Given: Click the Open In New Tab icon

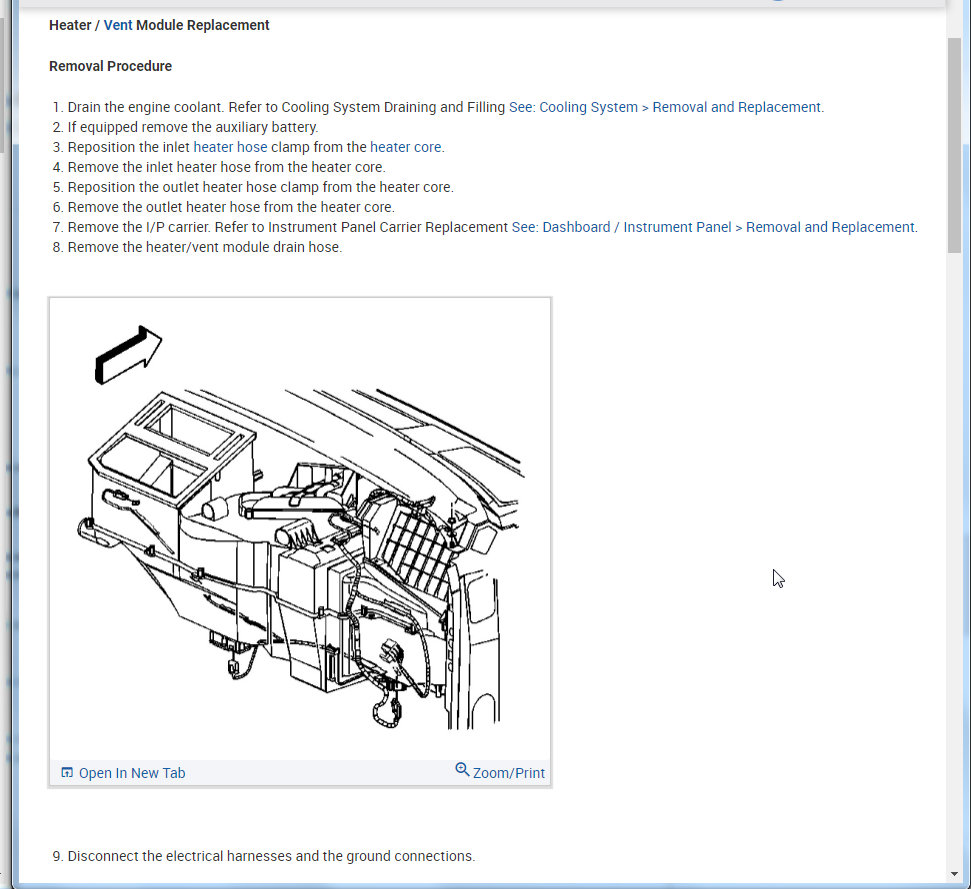Looking at the screenshot, I should pos(67,773).
